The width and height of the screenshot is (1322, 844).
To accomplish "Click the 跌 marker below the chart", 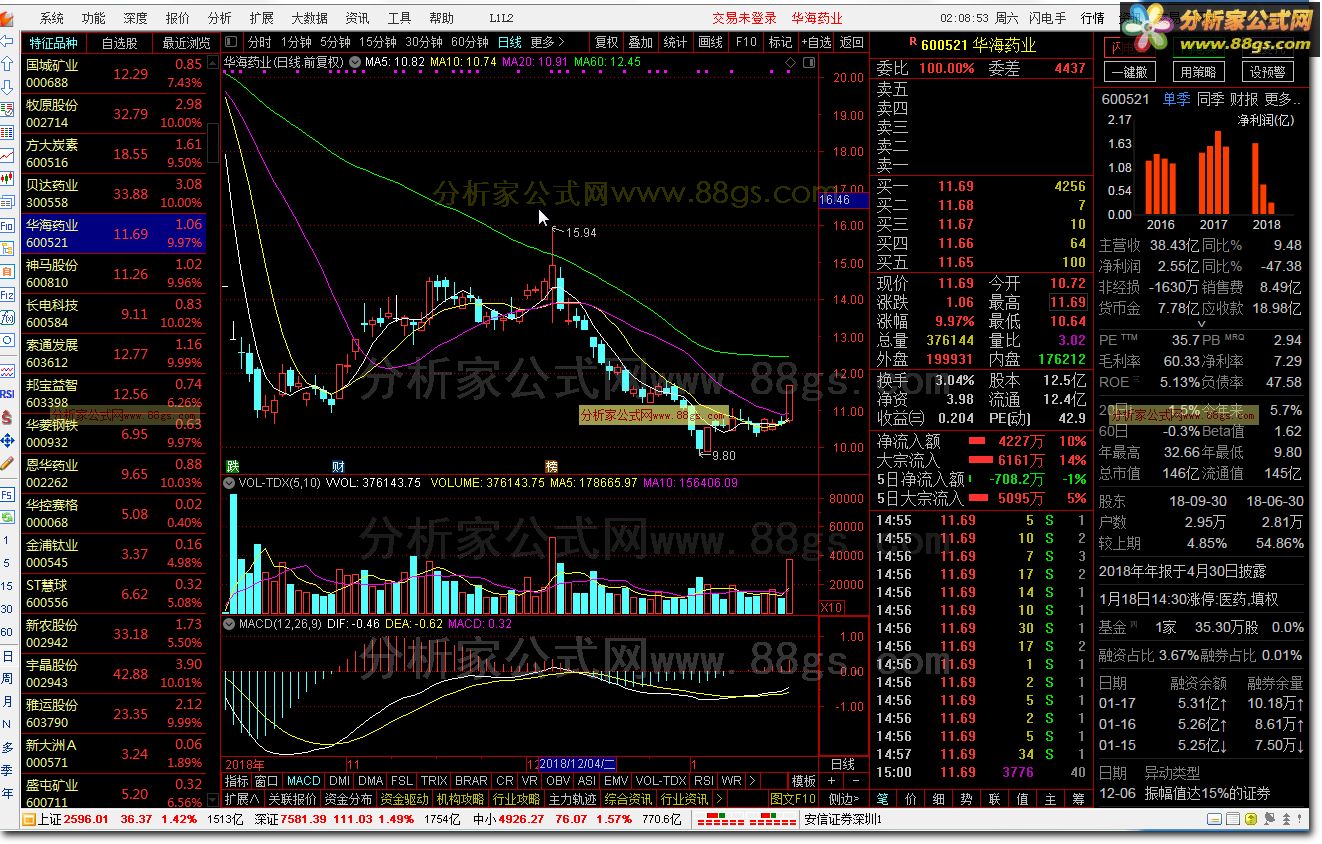I will 232,466.
